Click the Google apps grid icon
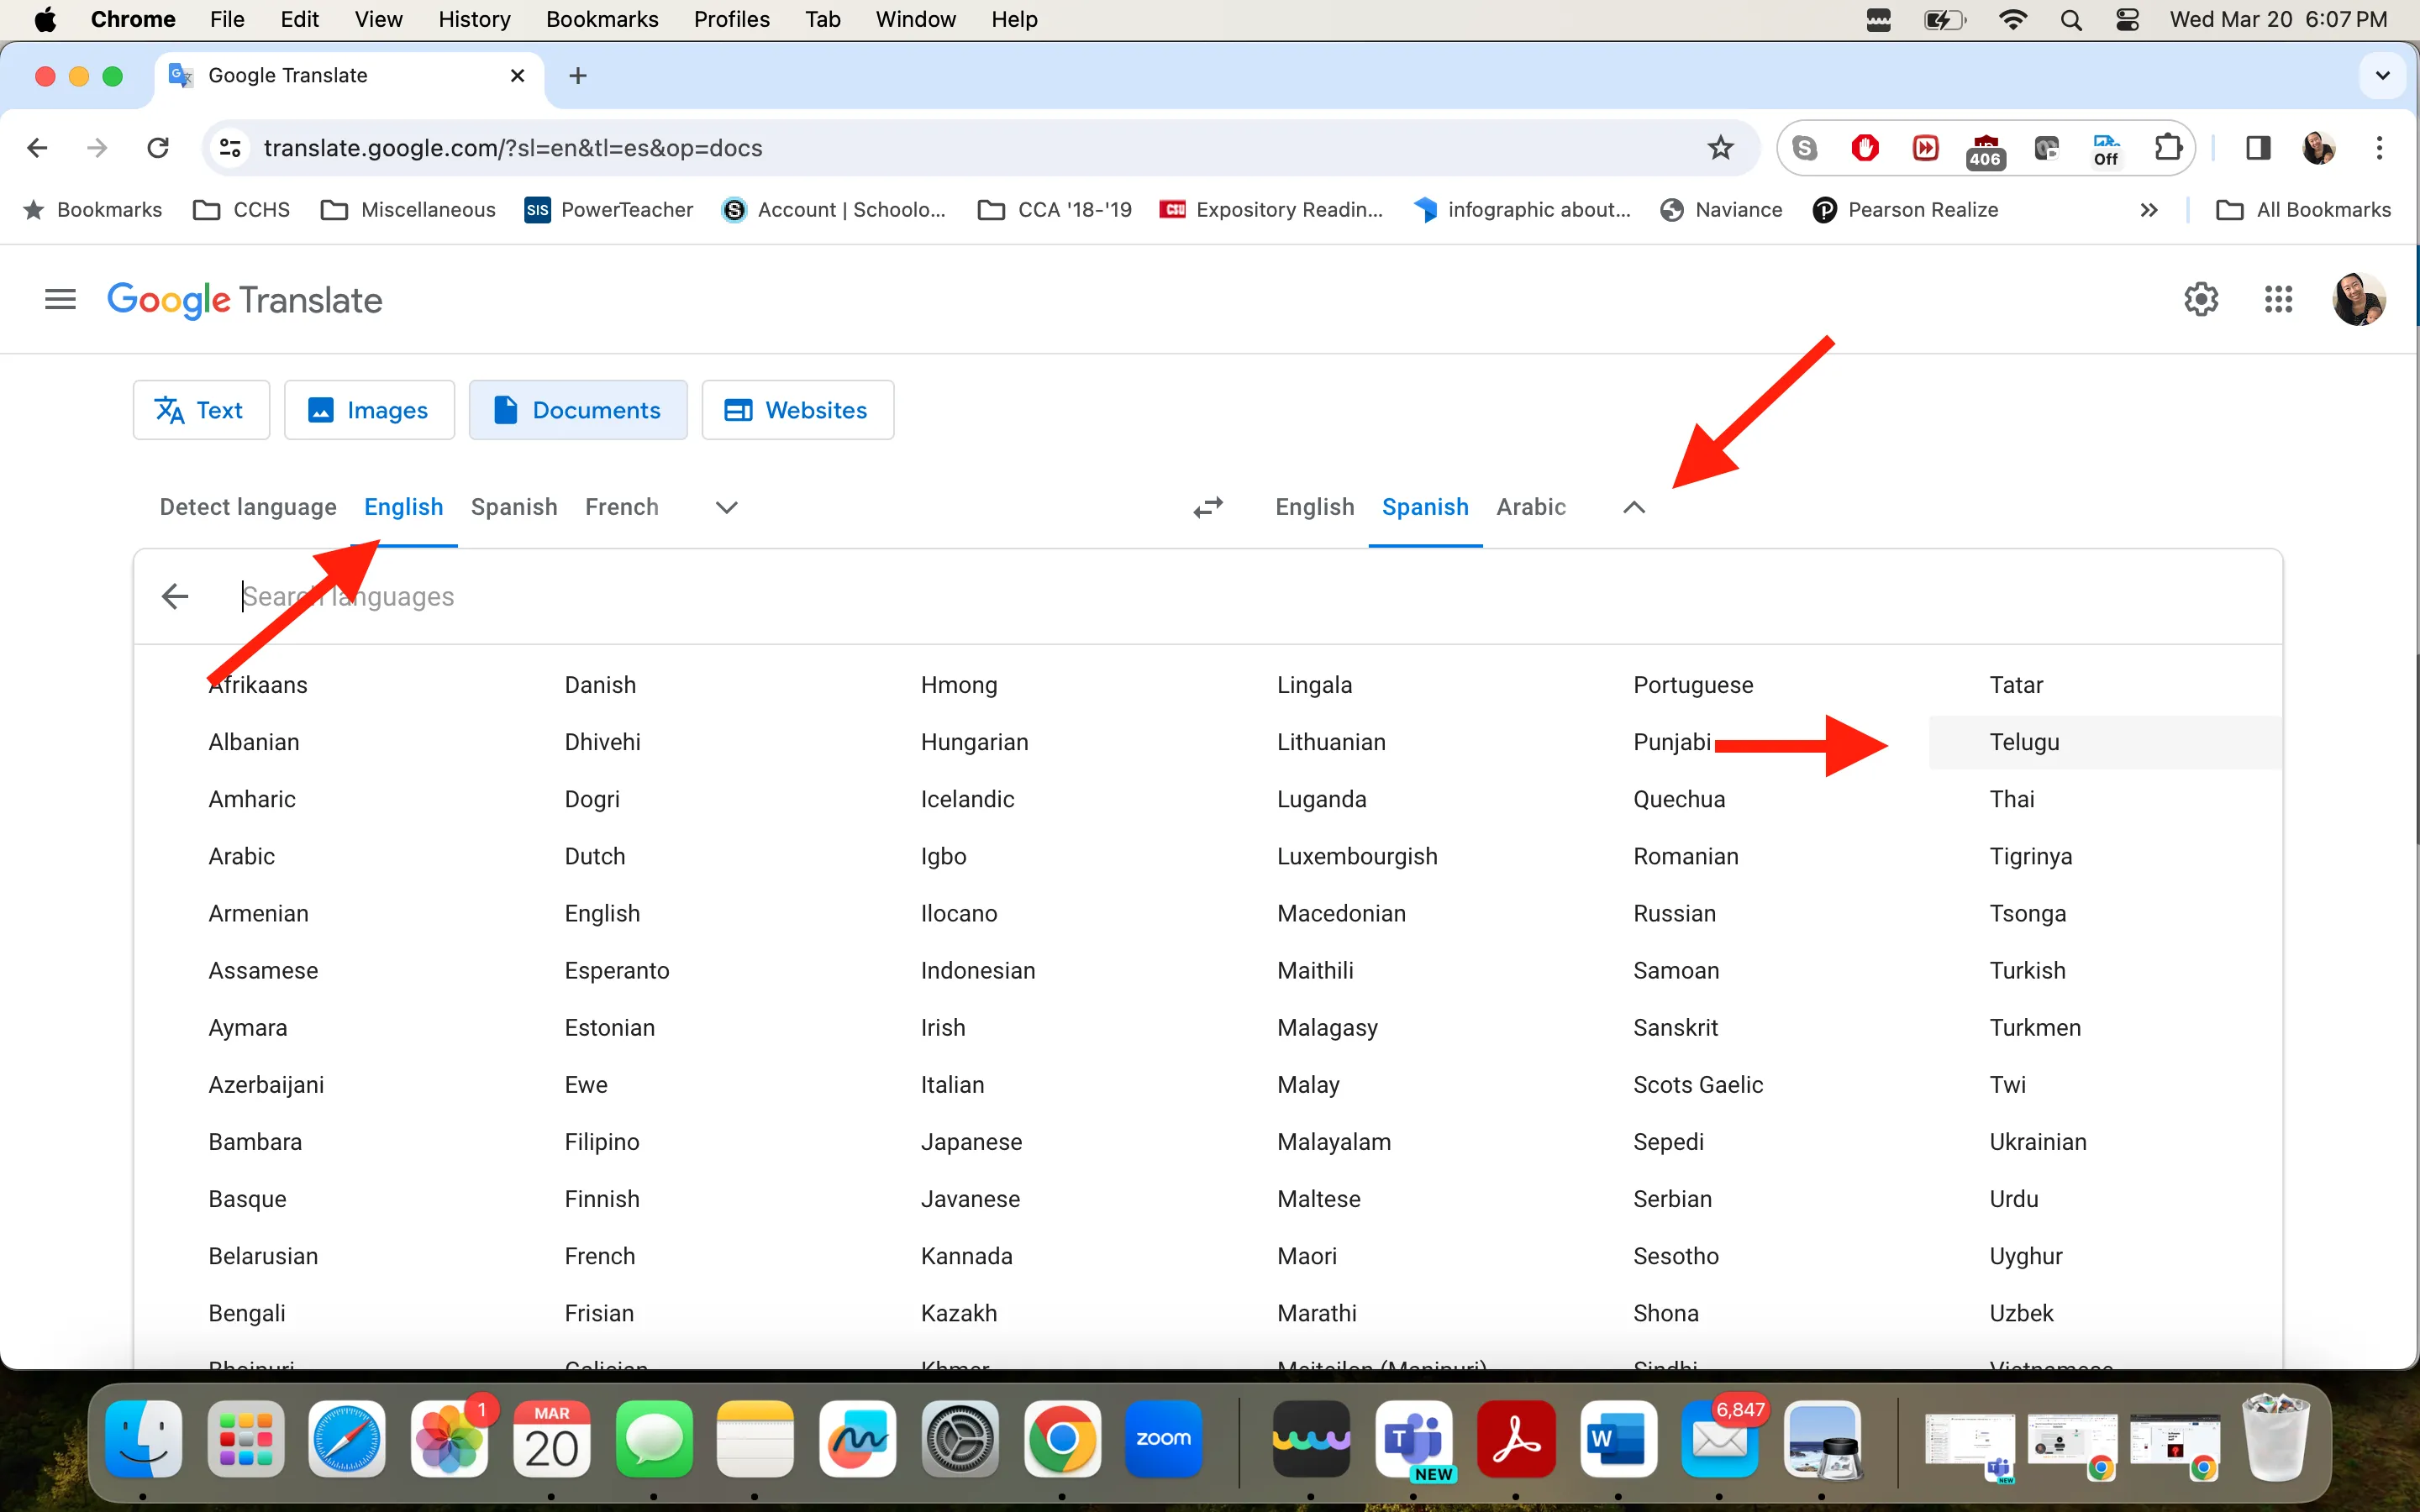Image resolution: width=2420 pixels, height=1512 pixels. (2277, 300)
